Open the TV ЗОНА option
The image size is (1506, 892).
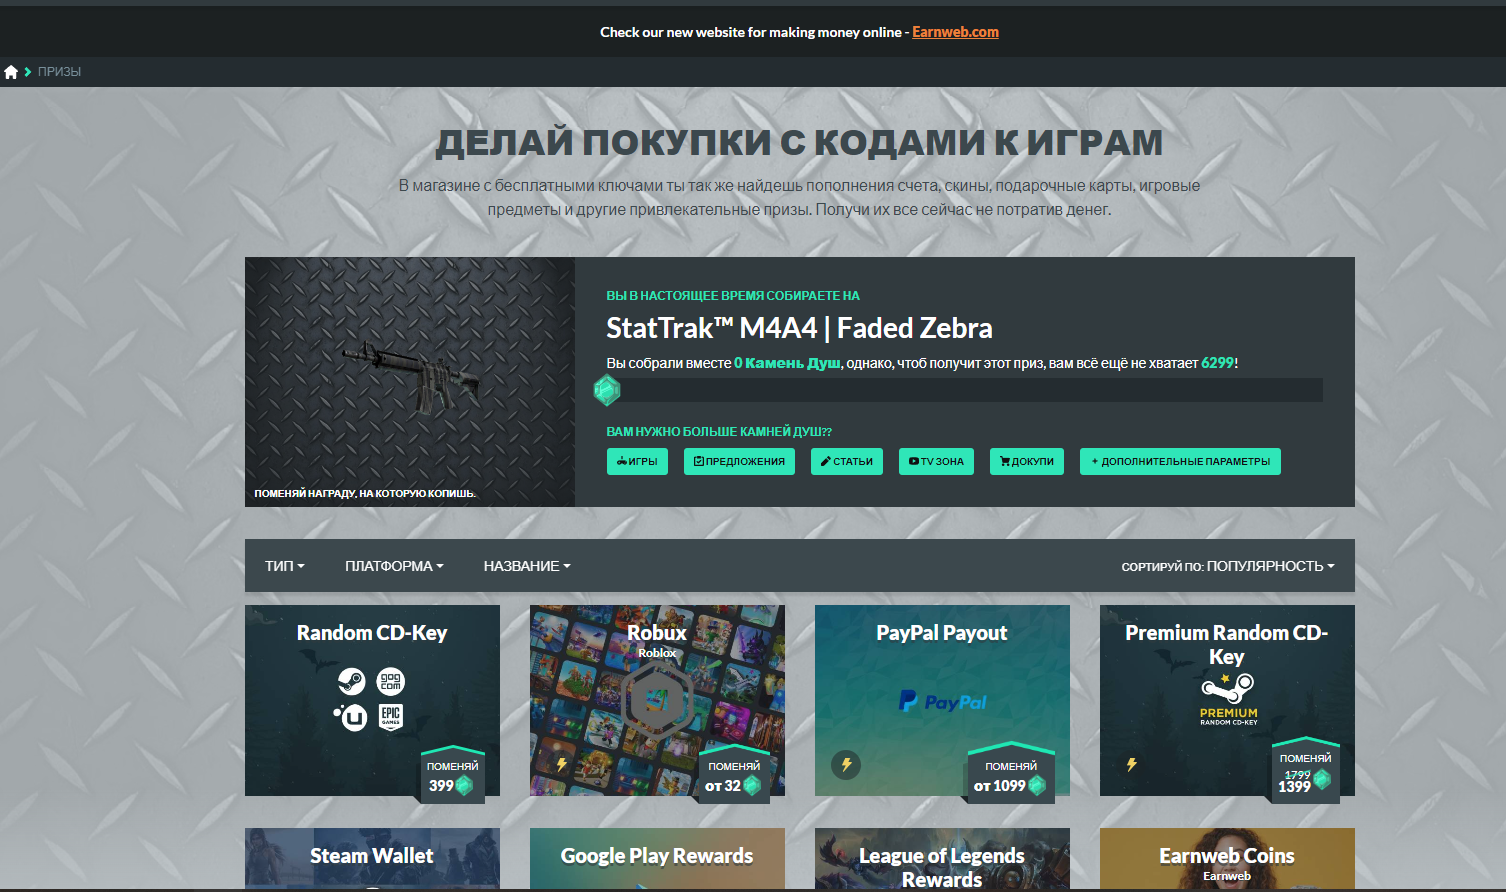point(936,461)
